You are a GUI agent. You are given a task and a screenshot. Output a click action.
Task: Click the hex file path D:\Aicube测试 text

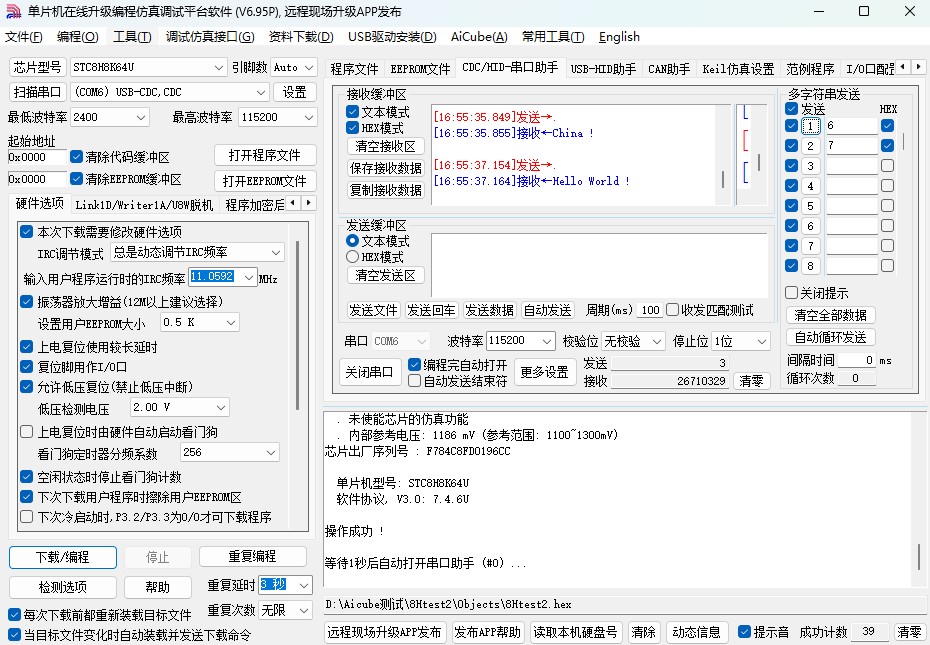click(x=448, y=604)
